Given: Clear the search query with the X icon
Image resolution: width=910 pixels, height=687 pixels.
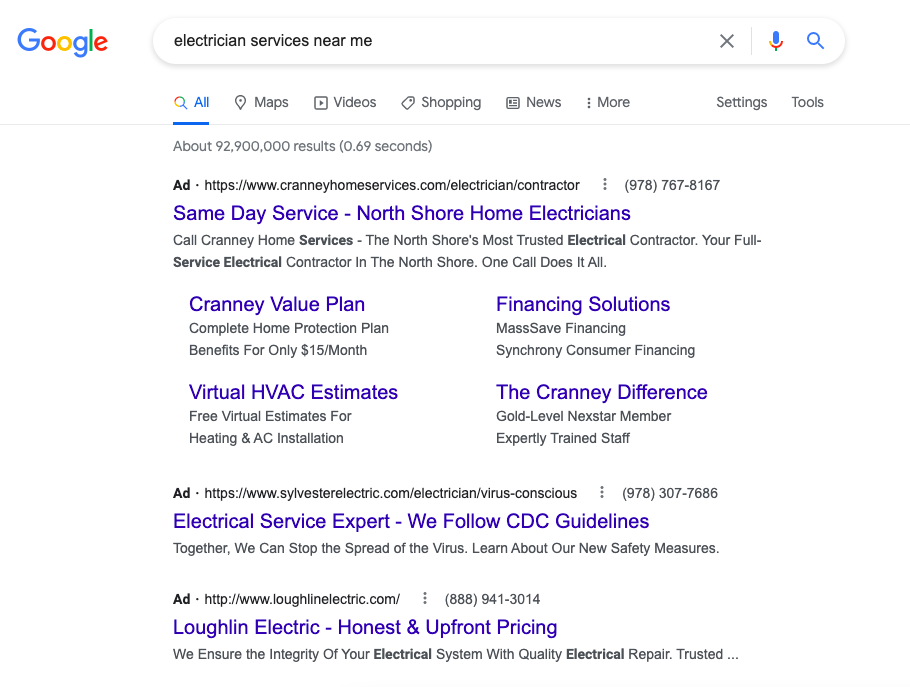Looking at the screenshot, I should [727, 41].
